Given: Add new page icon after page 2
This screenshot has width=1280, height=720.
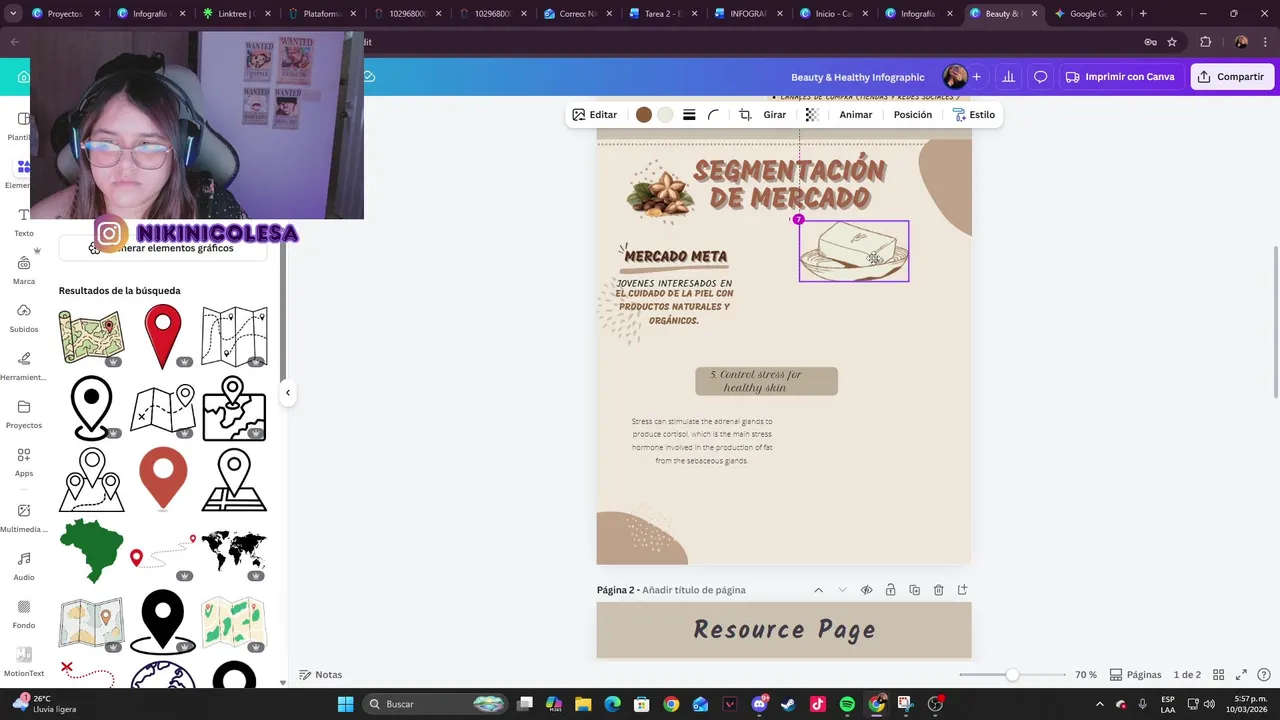Looking at the screenshot, I should coord(962,590).
